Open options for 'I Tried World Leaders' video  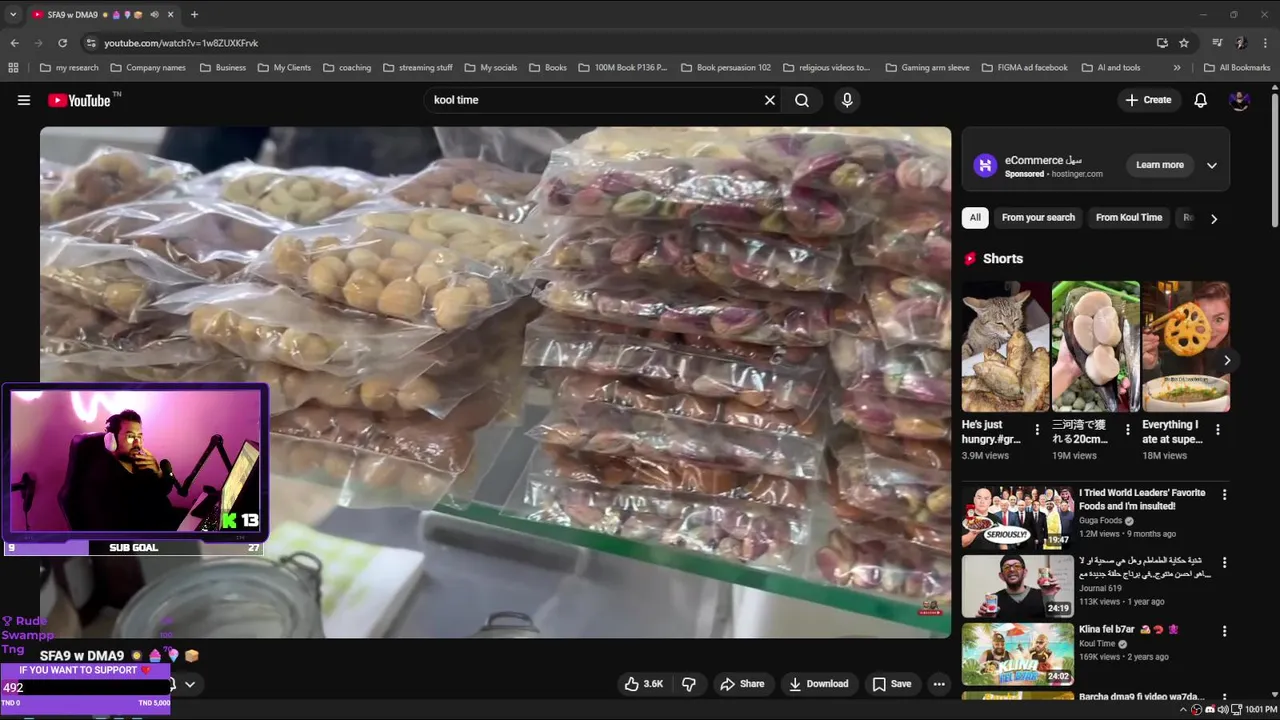(x=1224, y=494)
